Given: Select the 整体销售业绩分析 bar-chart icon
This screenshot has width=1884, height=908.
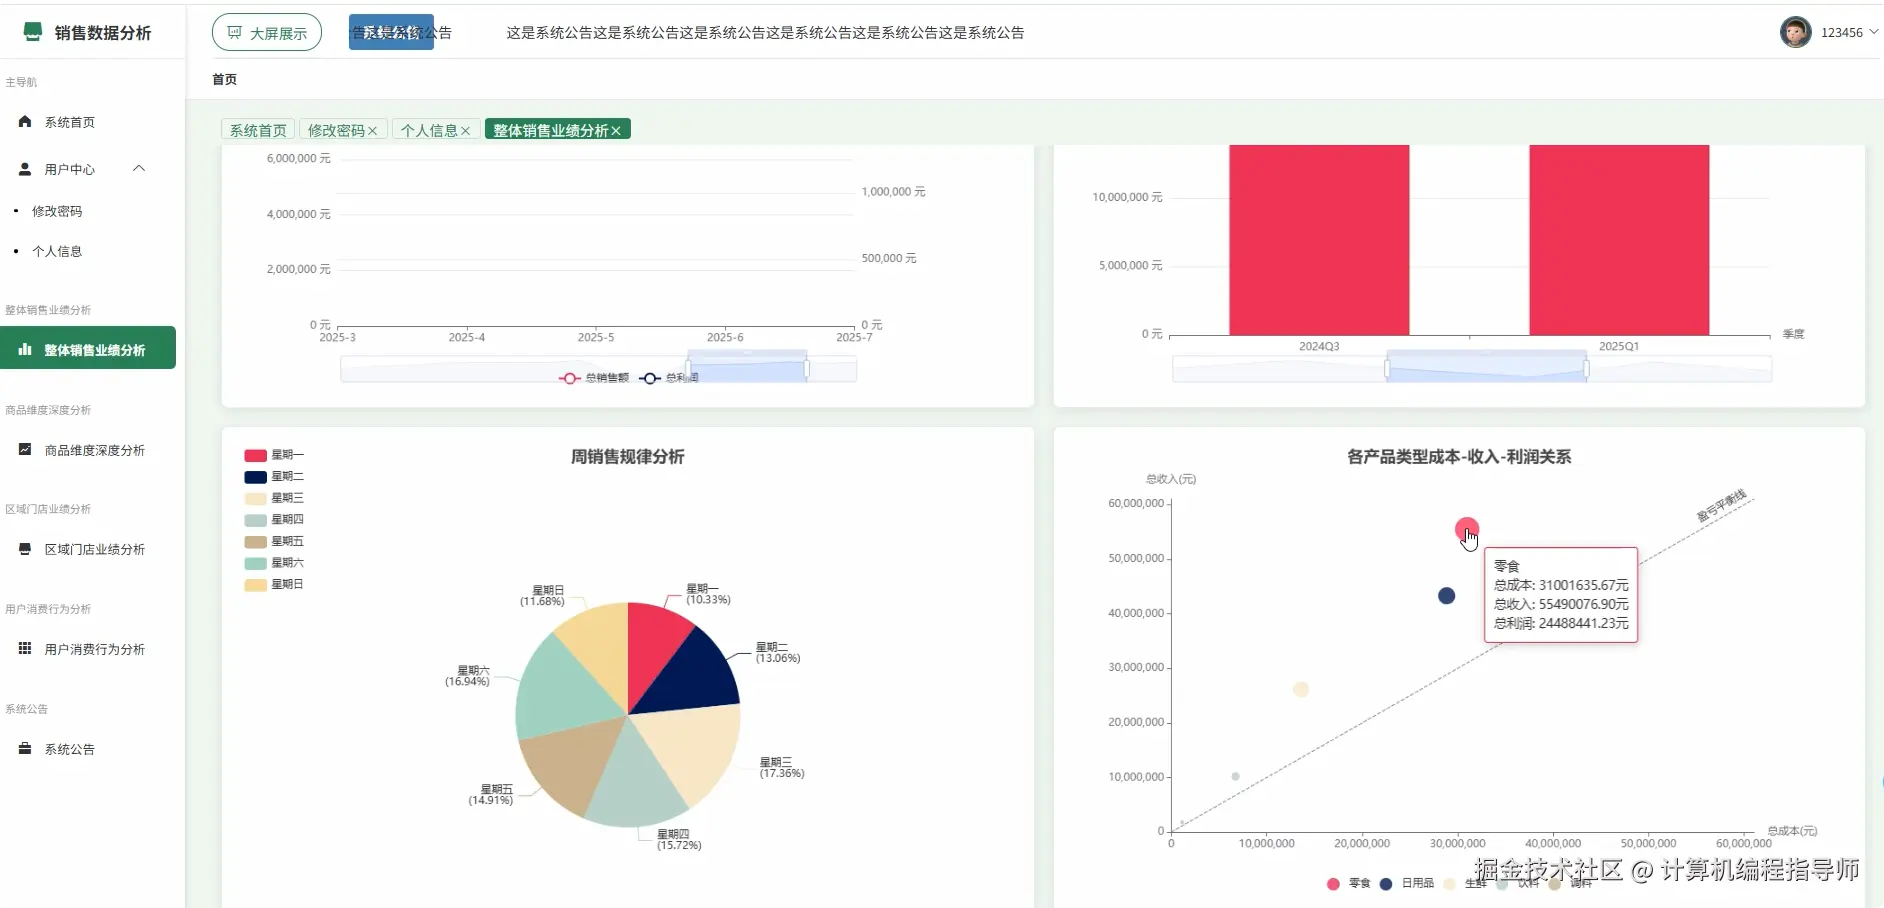Looking at the screenshot, I should pyautogui.click(x=24, y=349).
